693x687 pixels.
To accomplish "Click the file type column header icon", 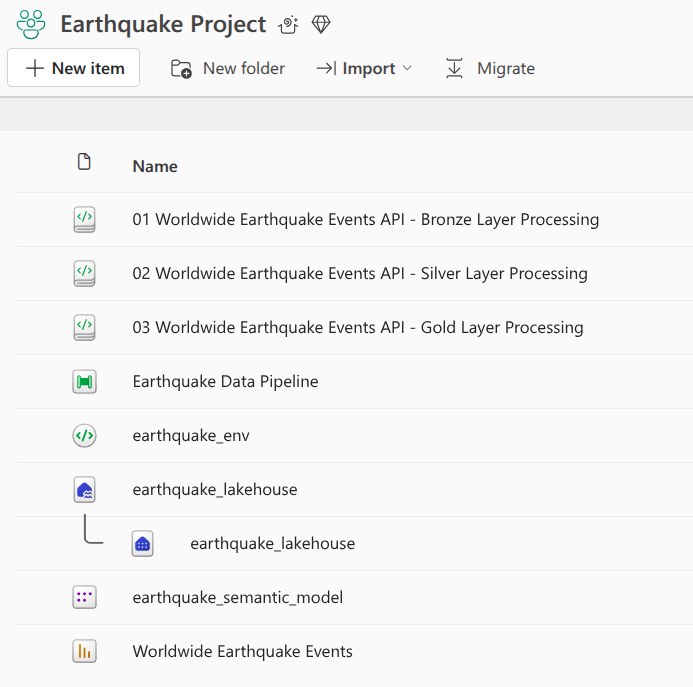I will 85,162.
